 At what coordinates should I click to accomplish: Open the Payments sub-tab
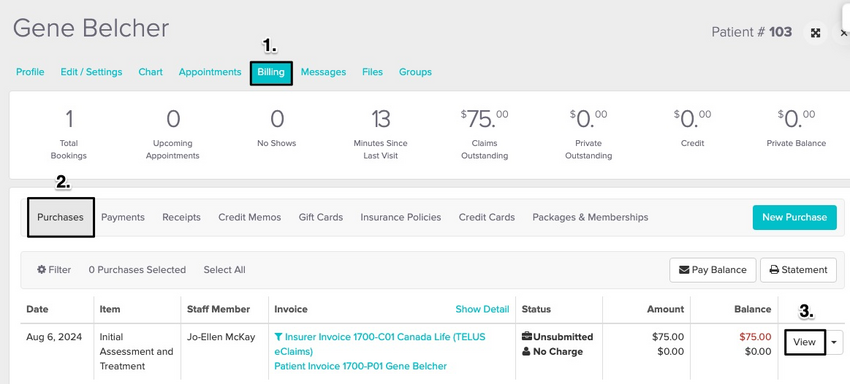pos(123,217)
